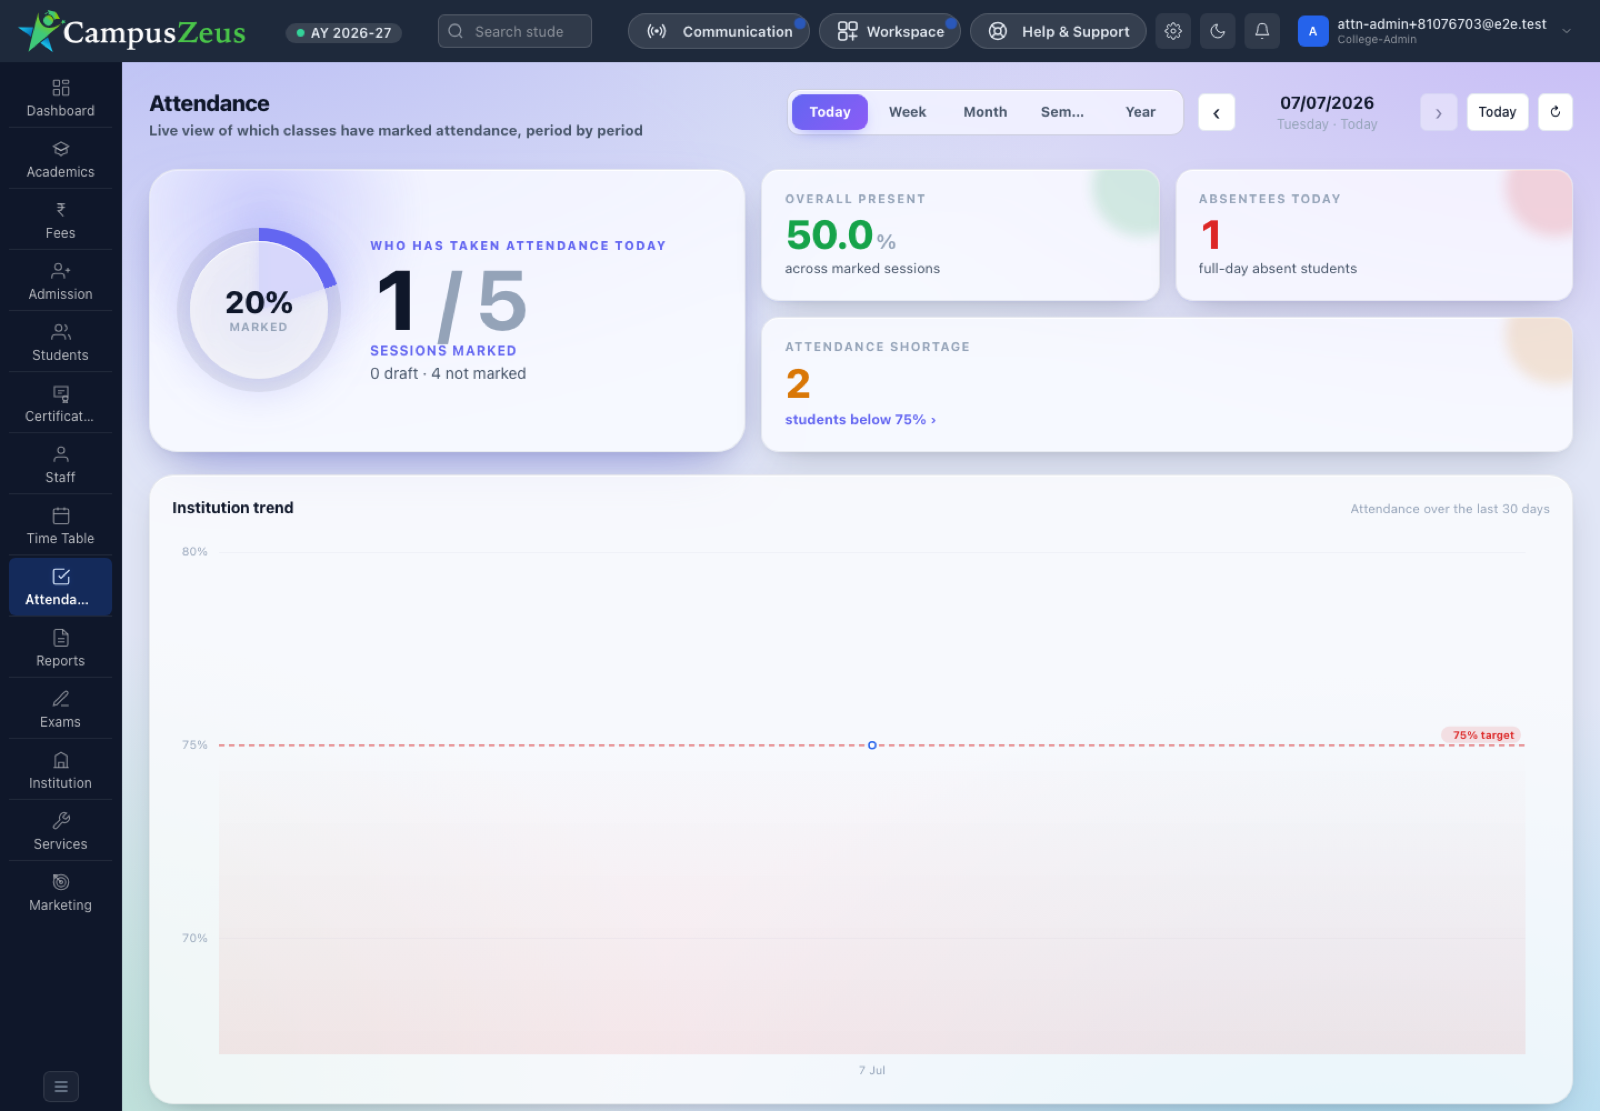Open Staff sidebar item
1600x1111 pixels.
(x=60, y=464)
